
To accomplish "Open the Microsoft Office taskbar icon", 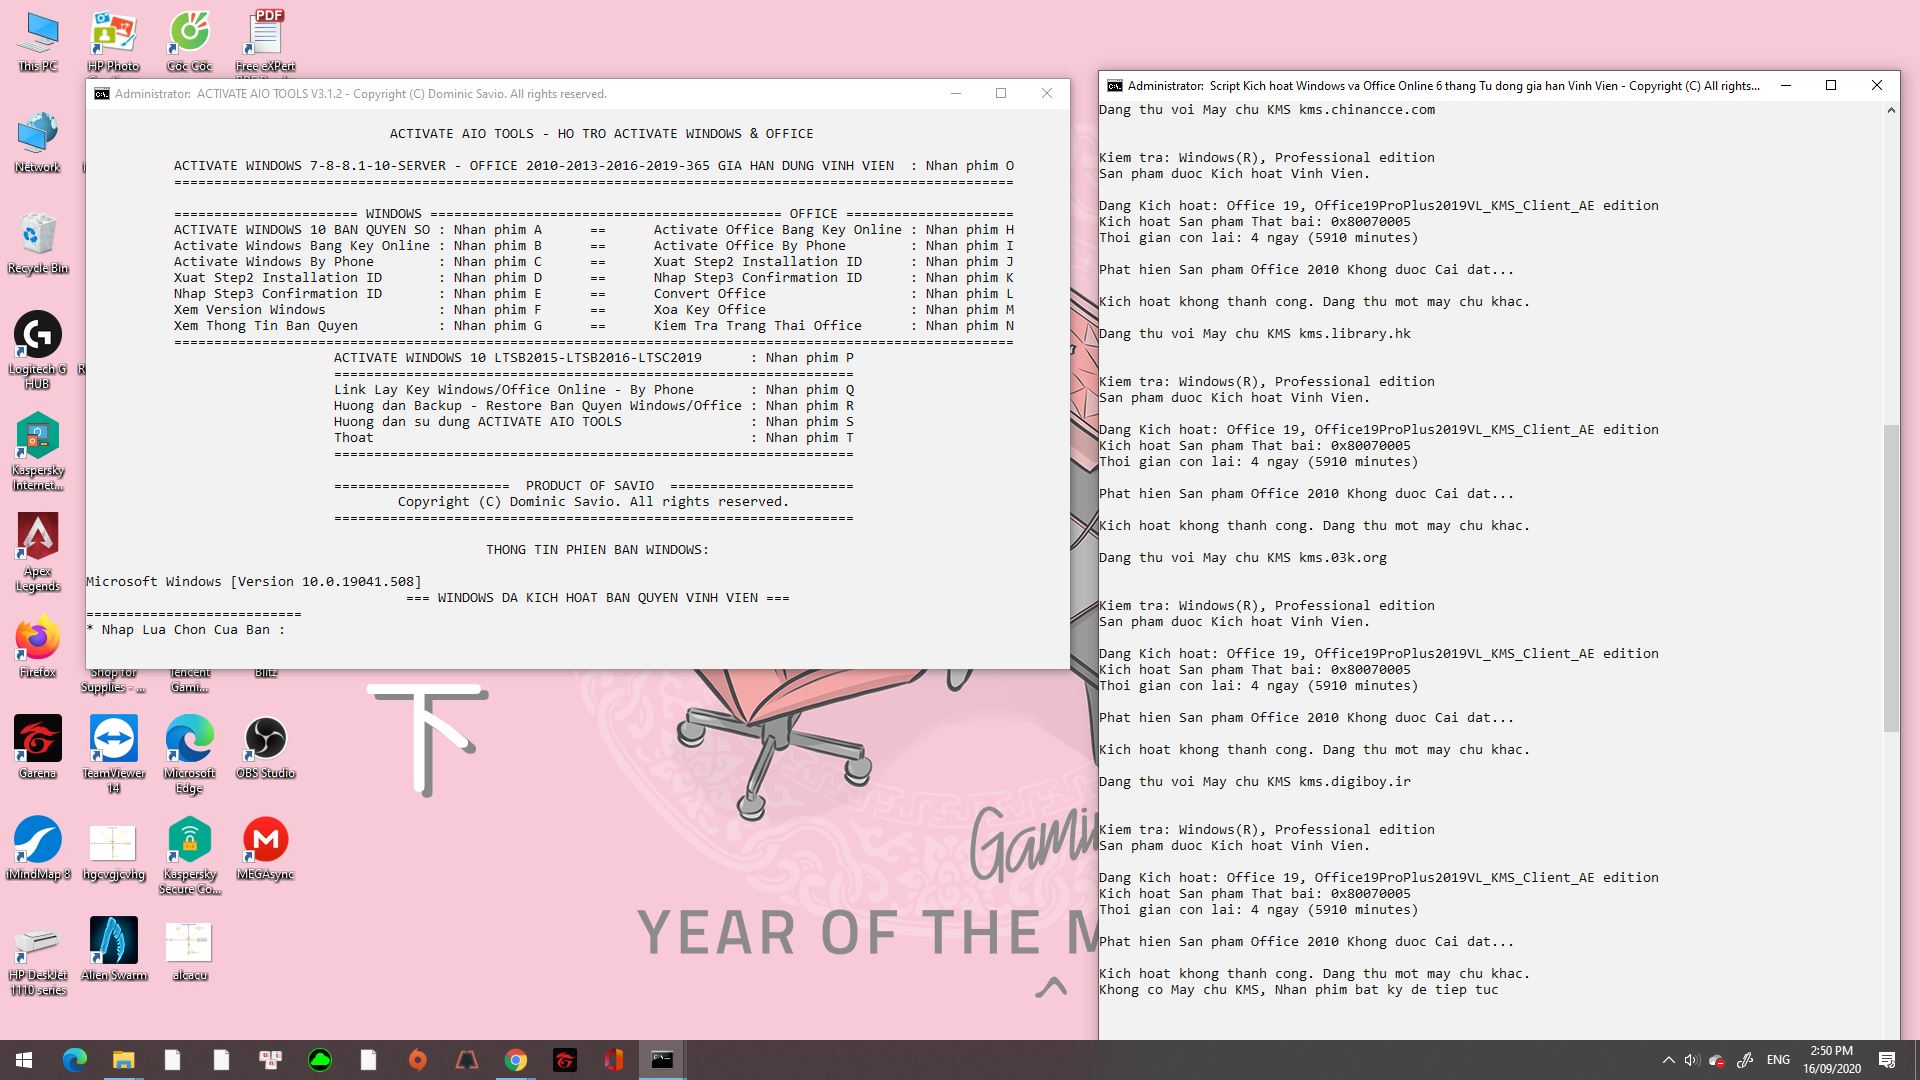I will [x=613, y=1060].
